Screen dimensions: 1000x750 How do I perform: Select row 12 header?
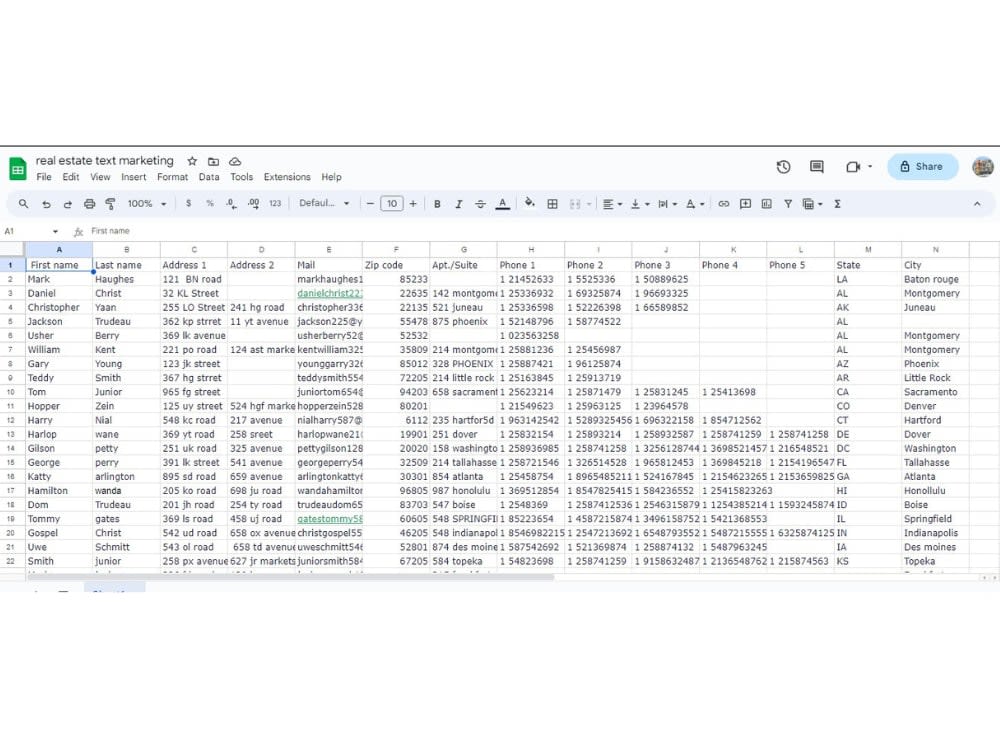[x=11, y=420]
